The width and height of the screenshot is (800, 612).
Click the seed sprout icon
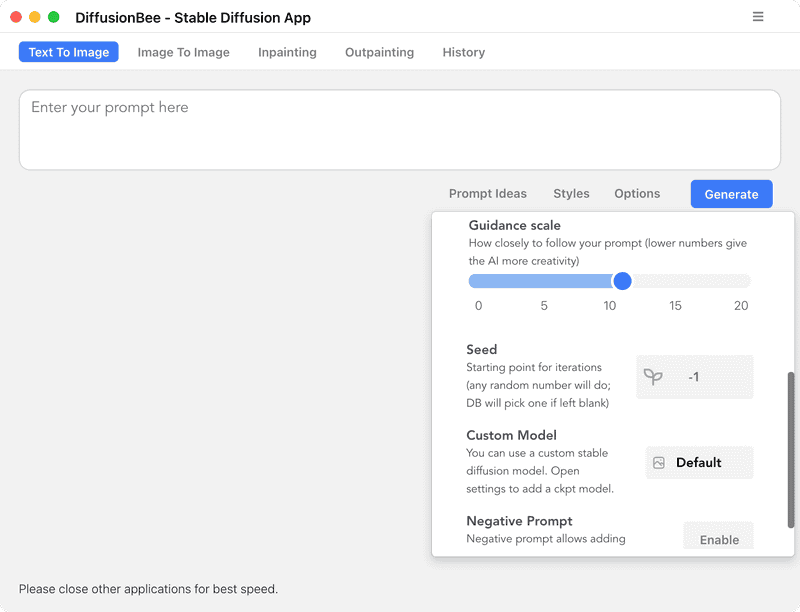tap(653, 377)
